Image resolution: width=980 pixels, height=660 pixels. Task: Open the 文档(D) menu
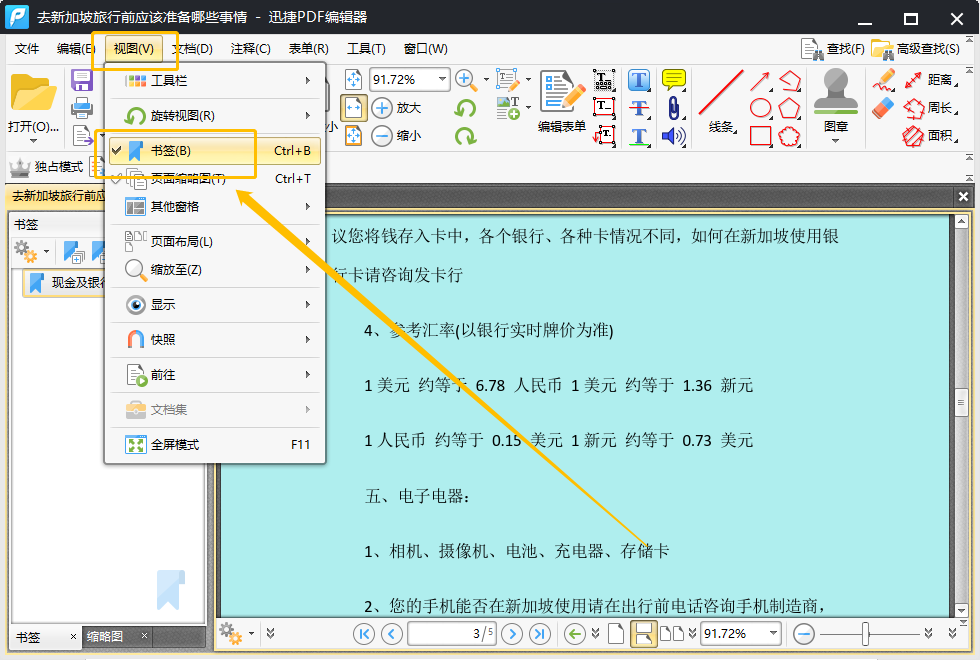[x=192, y=49]
